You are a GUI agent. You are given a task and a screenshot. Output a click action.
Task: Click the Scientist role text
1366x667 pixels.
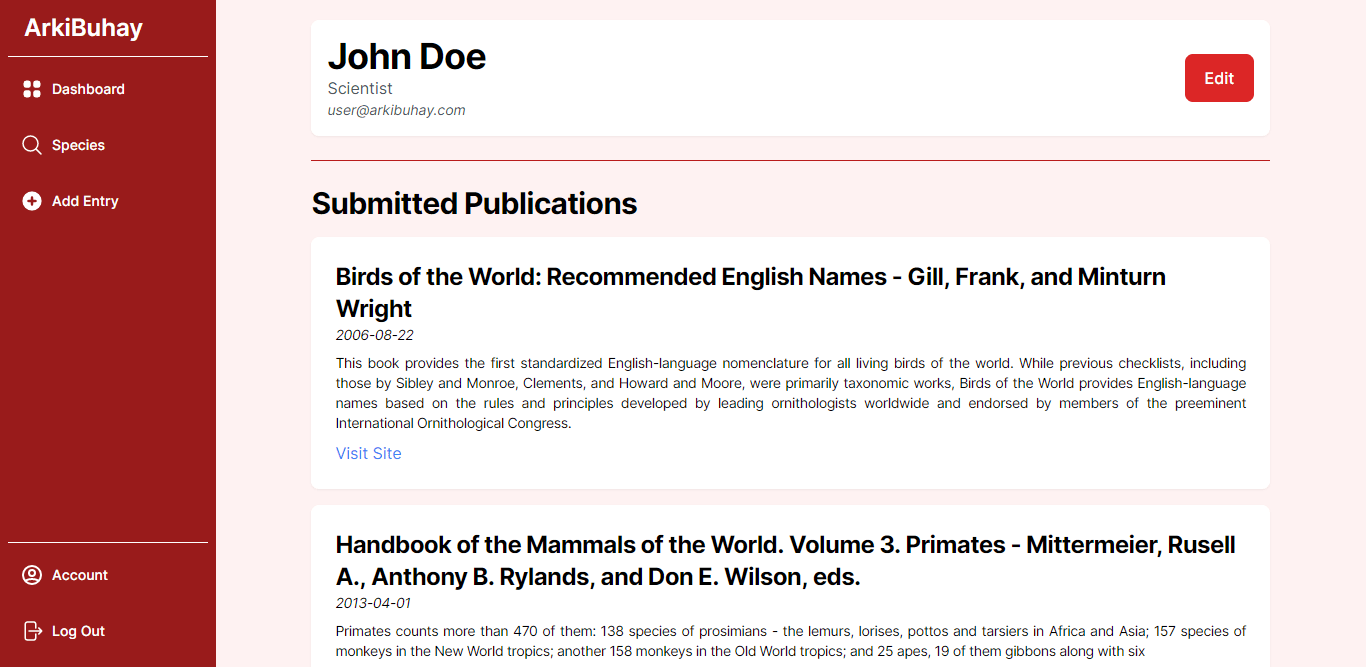click(x=360, y=89)
